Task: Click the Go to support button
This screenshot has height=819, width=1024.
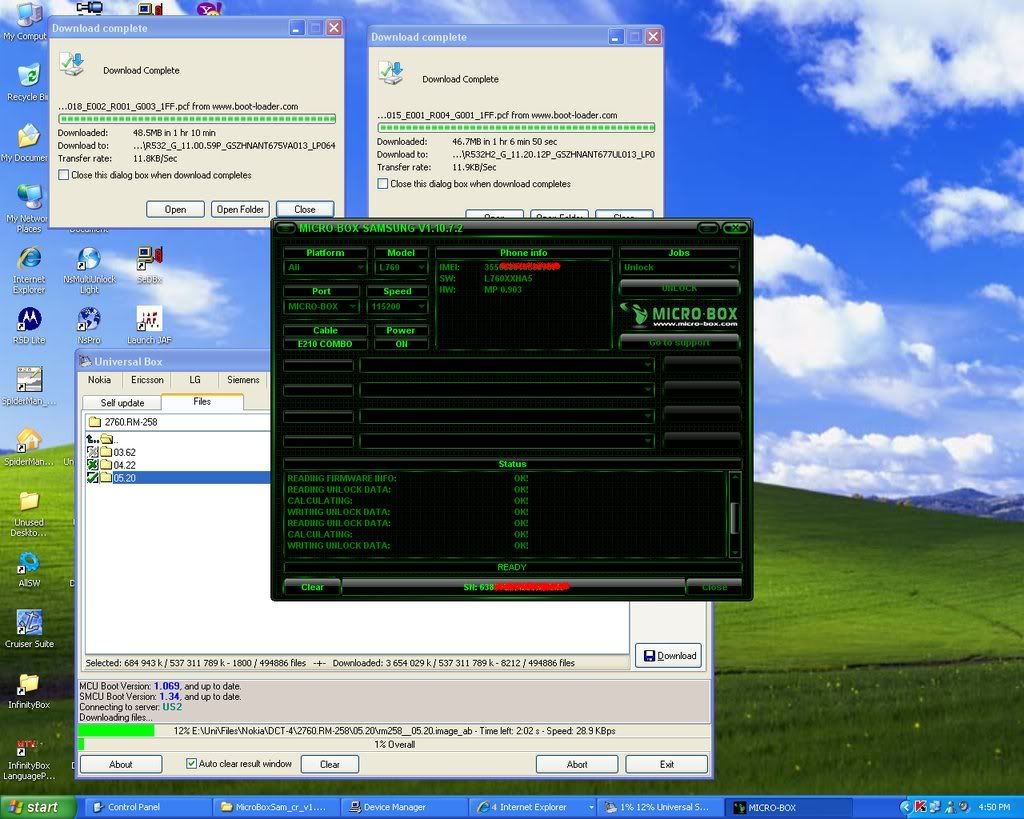Action: click(679, 342)
